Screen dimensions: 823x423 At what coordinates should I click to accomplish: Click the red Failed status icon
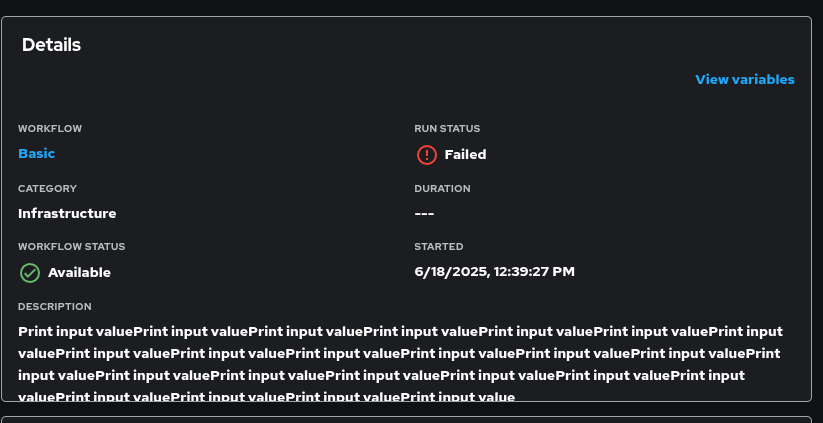click(x=427, y=154)
